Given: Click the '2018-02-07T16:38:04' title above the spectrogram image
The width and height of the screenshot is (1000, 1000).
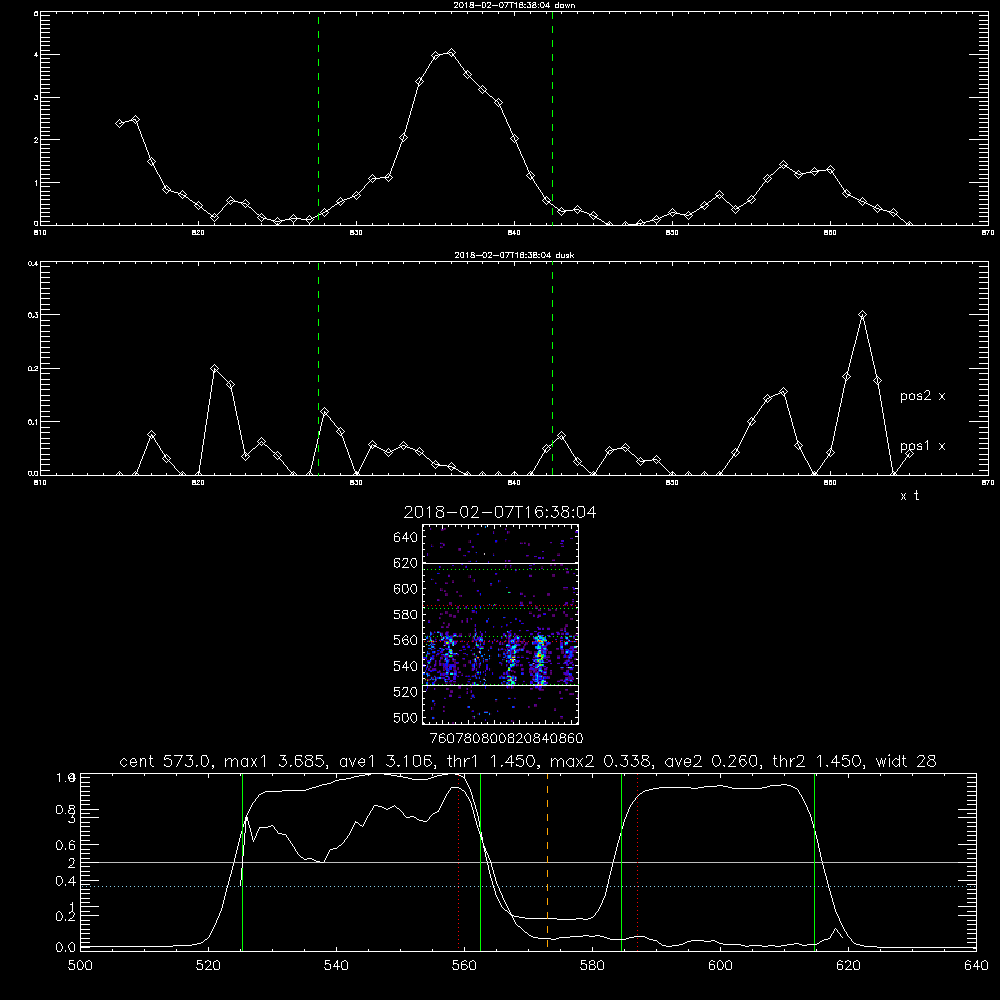Looking at the screenshot, I should point(500,512).
